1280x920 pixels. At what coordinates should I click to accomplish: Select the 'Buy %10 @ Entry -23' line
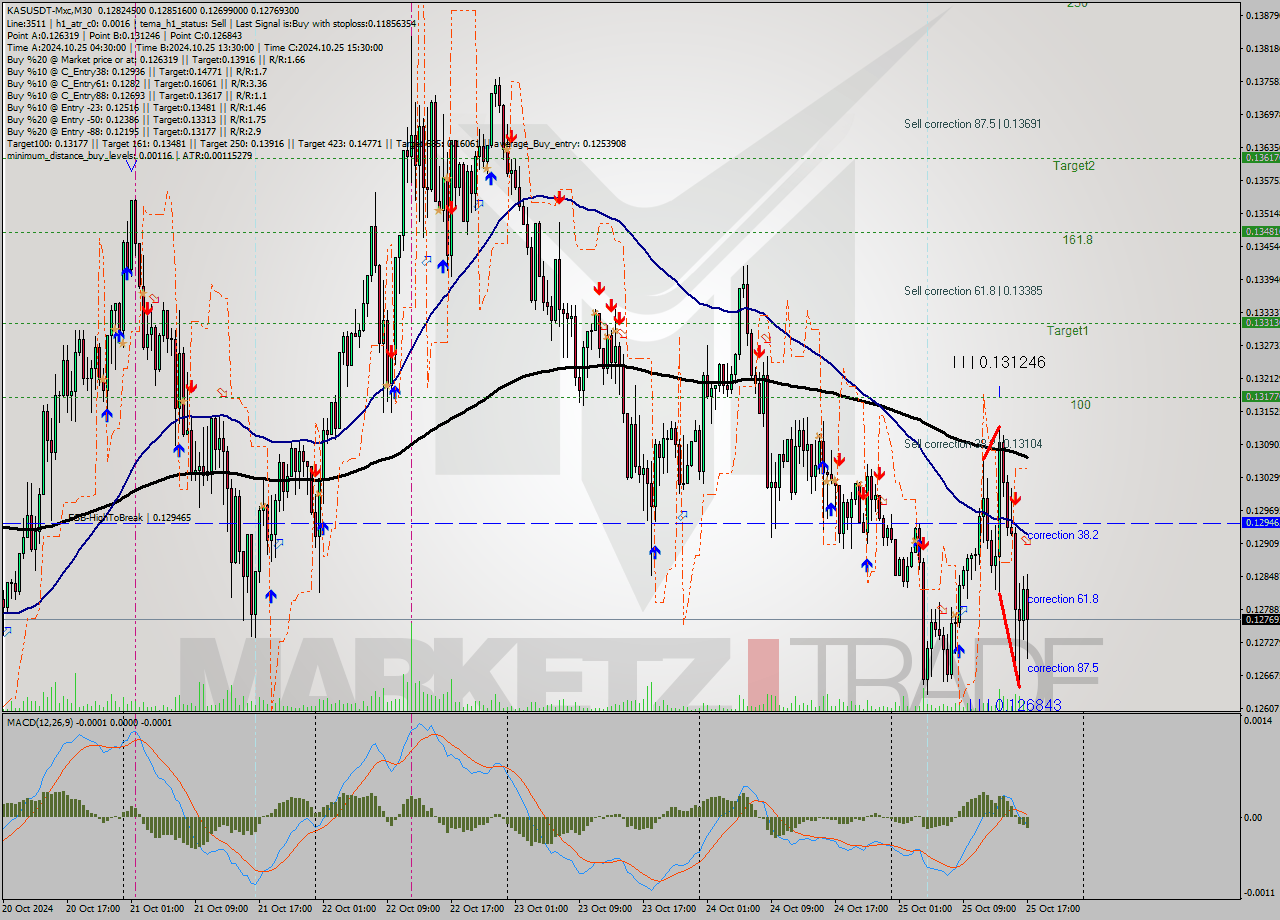pos(136,107)
